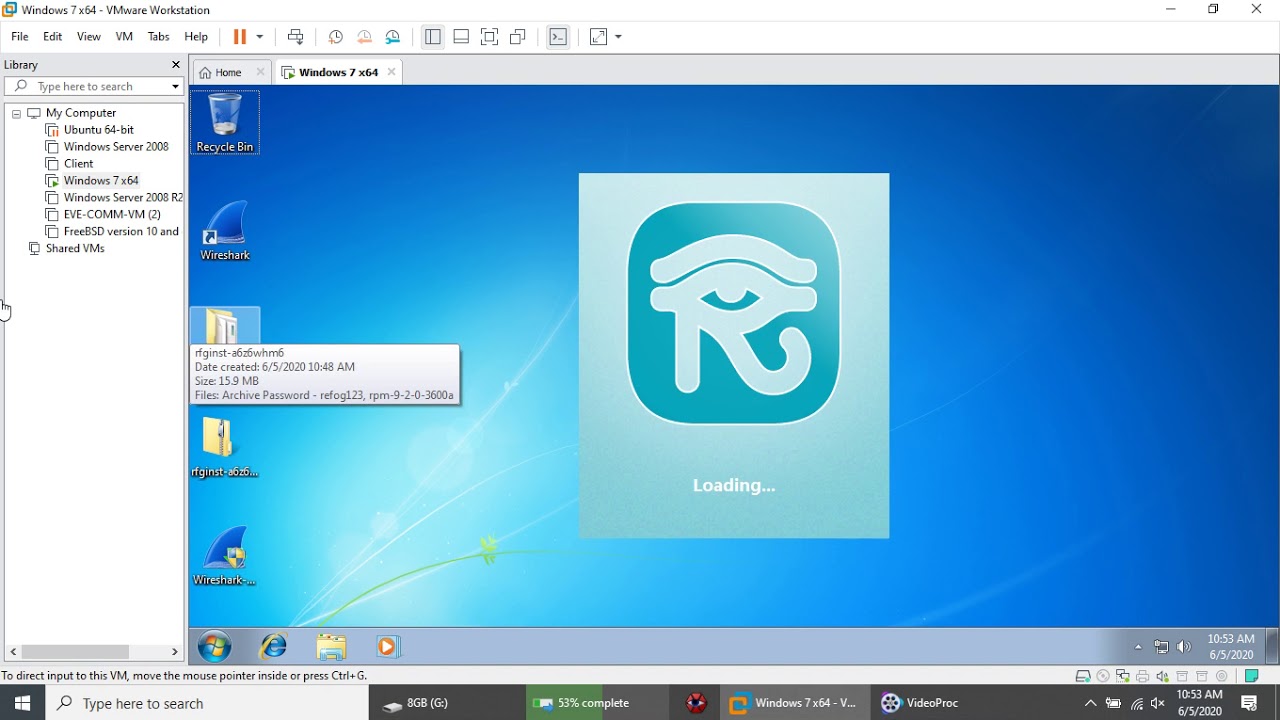This screenshot has height=720, width=1280.
Task: Select the Recycle Bin desktop icon
Action: (x=225, y=123)
